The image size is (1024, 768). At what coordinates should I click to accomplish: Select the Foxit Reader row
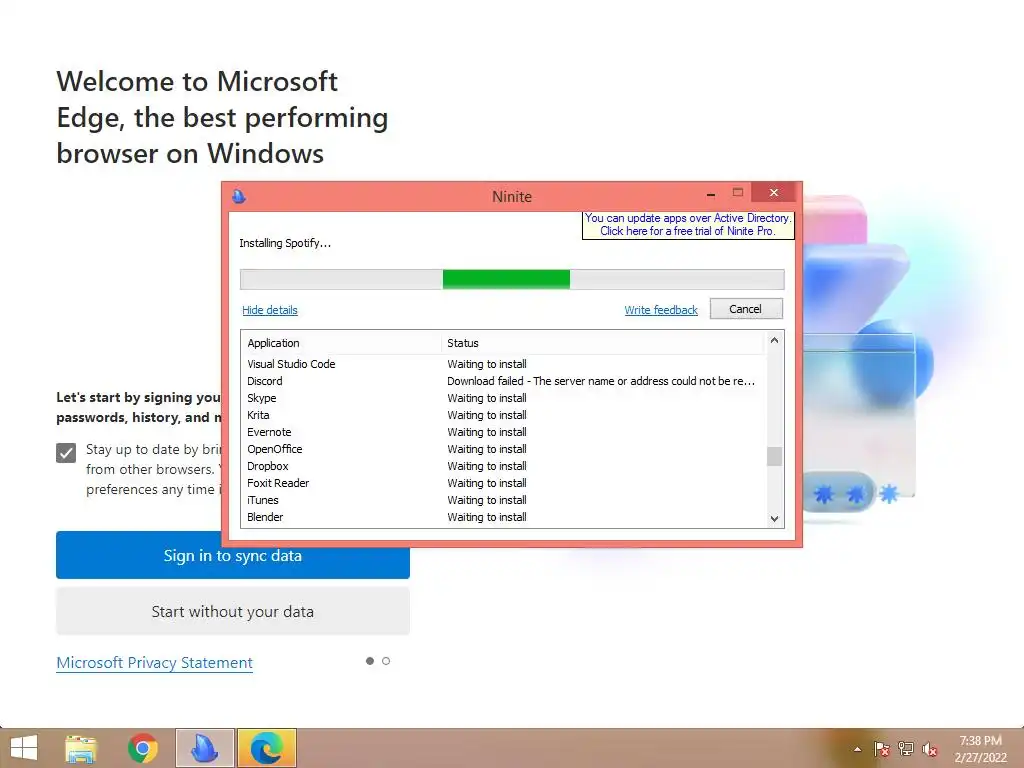pos(503,483)
